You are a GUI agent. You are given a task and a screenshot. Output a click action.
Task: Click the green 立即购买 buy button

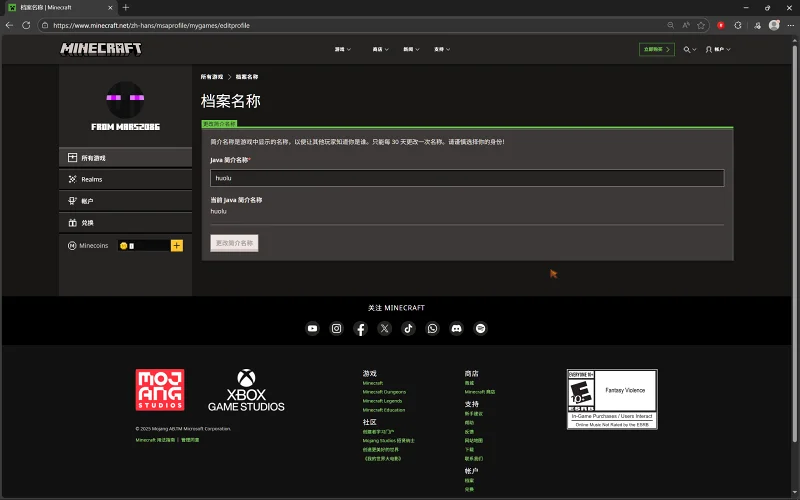click(657, 49)
